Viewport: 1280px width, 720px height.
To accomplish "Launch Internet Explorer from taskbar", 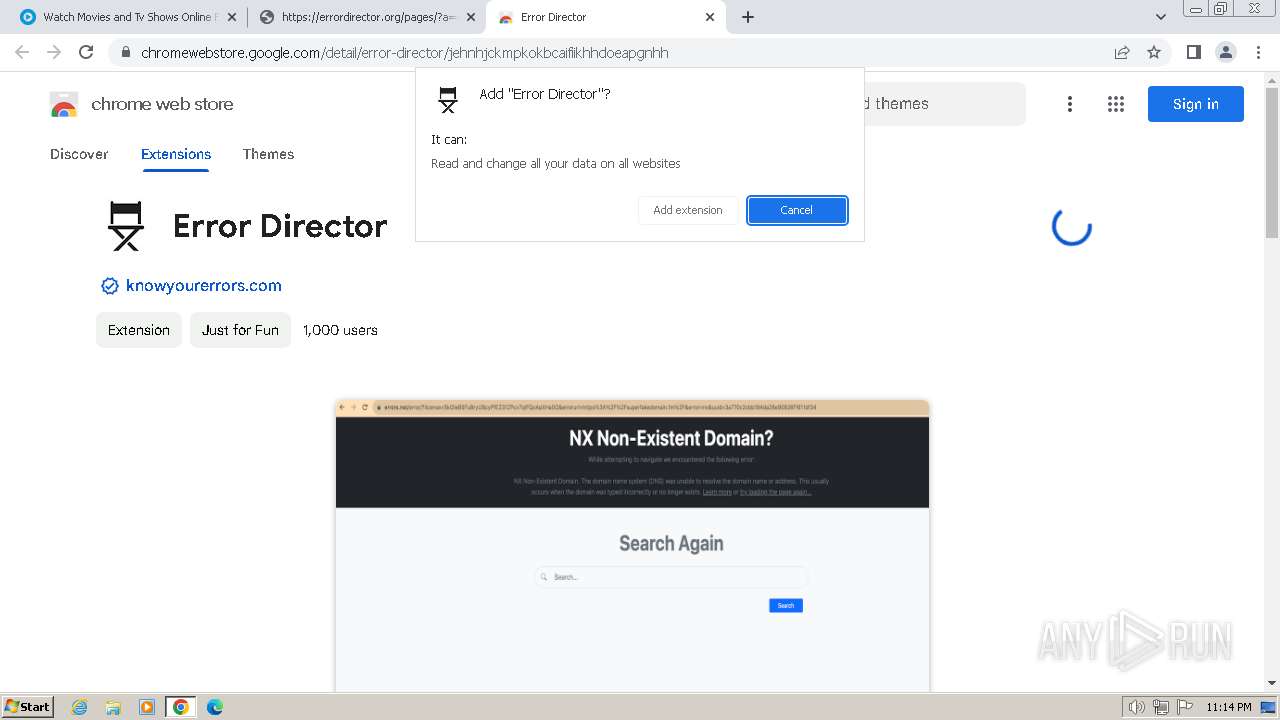I will (80, 707).
